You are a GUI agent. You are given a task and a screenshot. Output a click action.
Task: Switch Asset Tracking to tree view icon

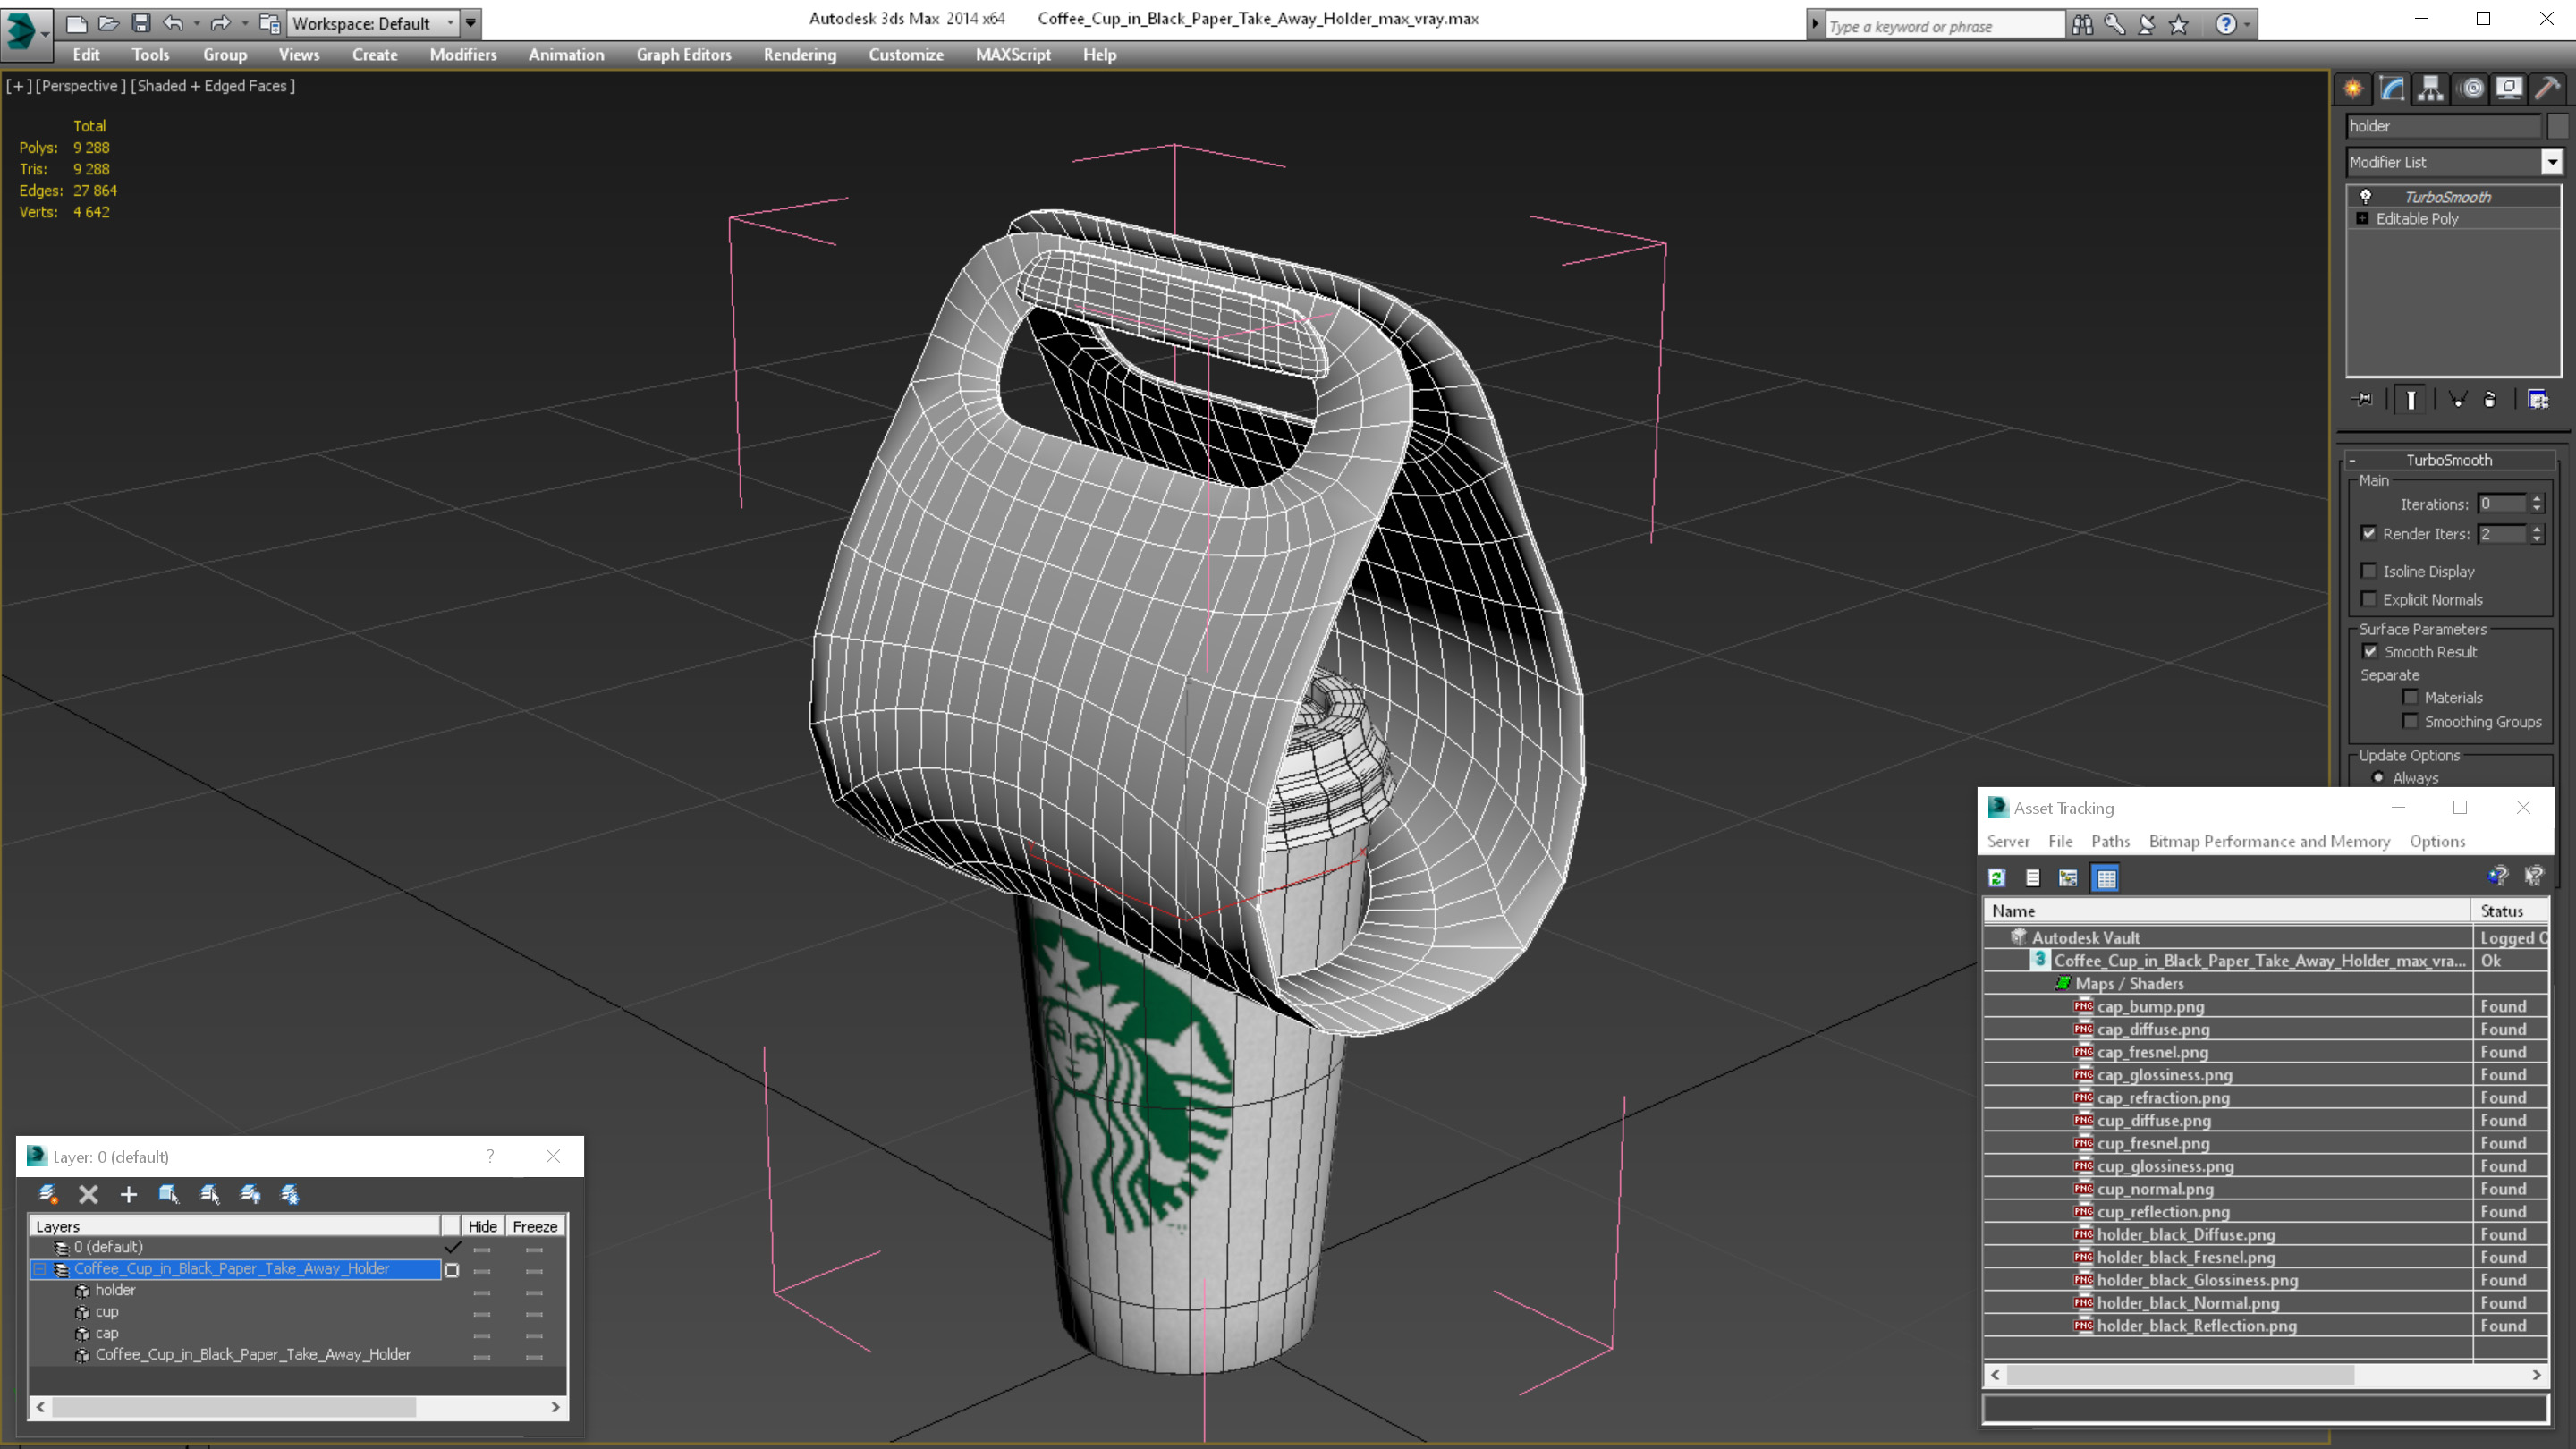pos(2068,878)
